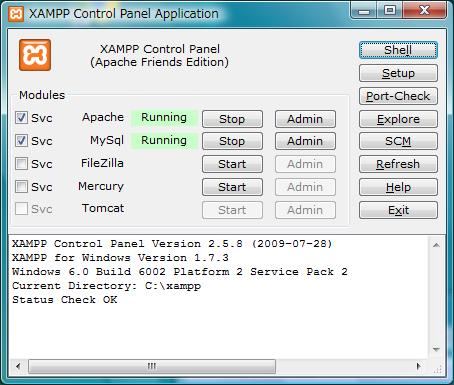Enable the FileZilla Svc checkbox
Image resolution: width=454 pixels, height=385 pixels.
[x=21, y=164]
